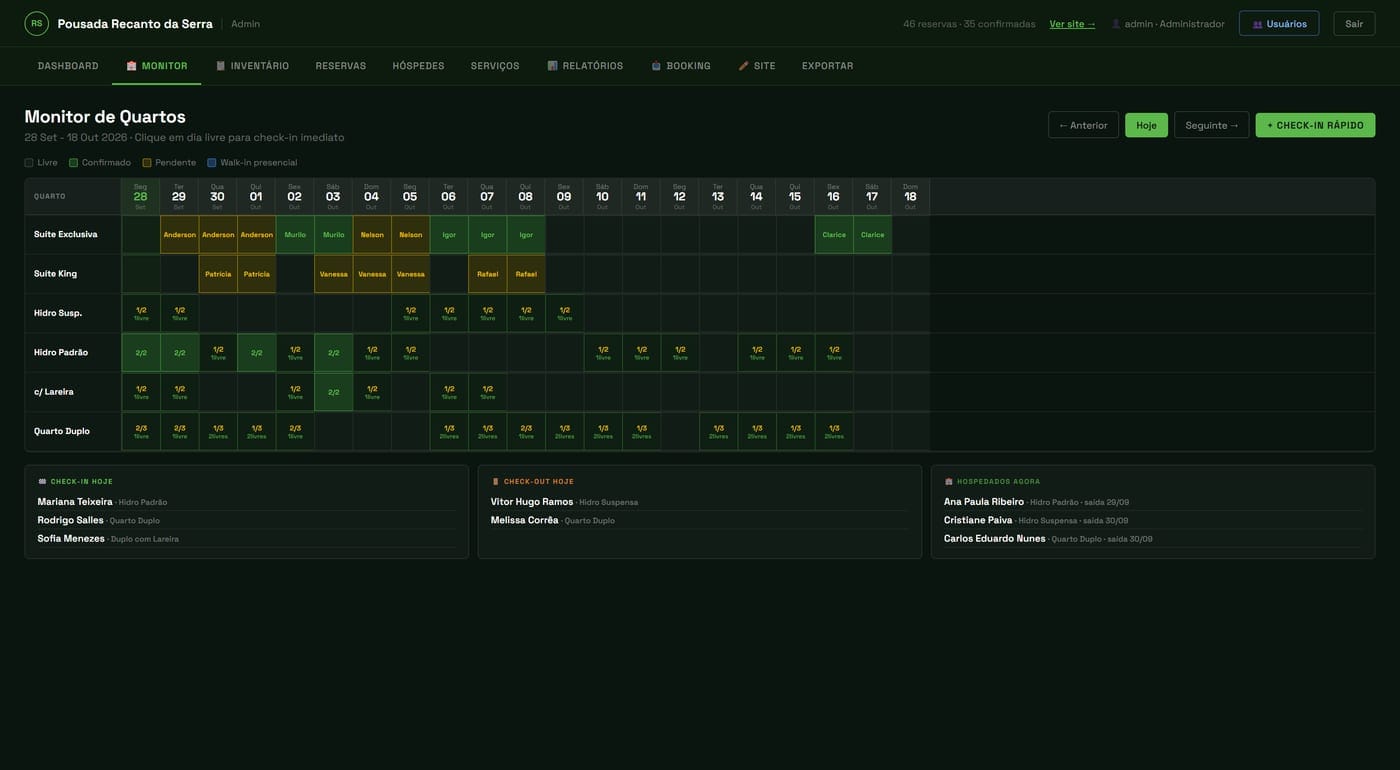This screenshot has height=770, width=1400.
Task: Click the Confirmado green legend swatch
Action: [x=73, y=163]
